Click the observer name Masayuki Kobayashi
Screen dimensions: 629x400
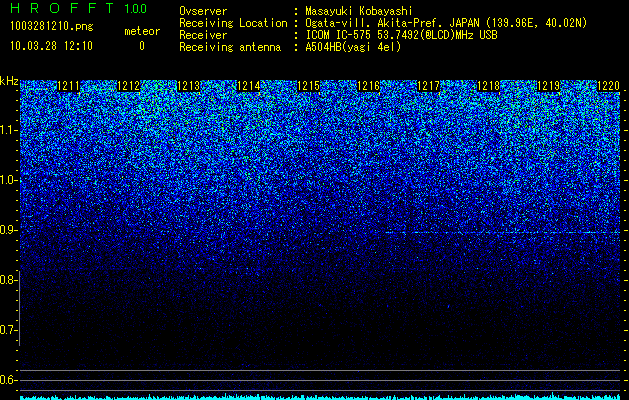(x=359, y=11)
